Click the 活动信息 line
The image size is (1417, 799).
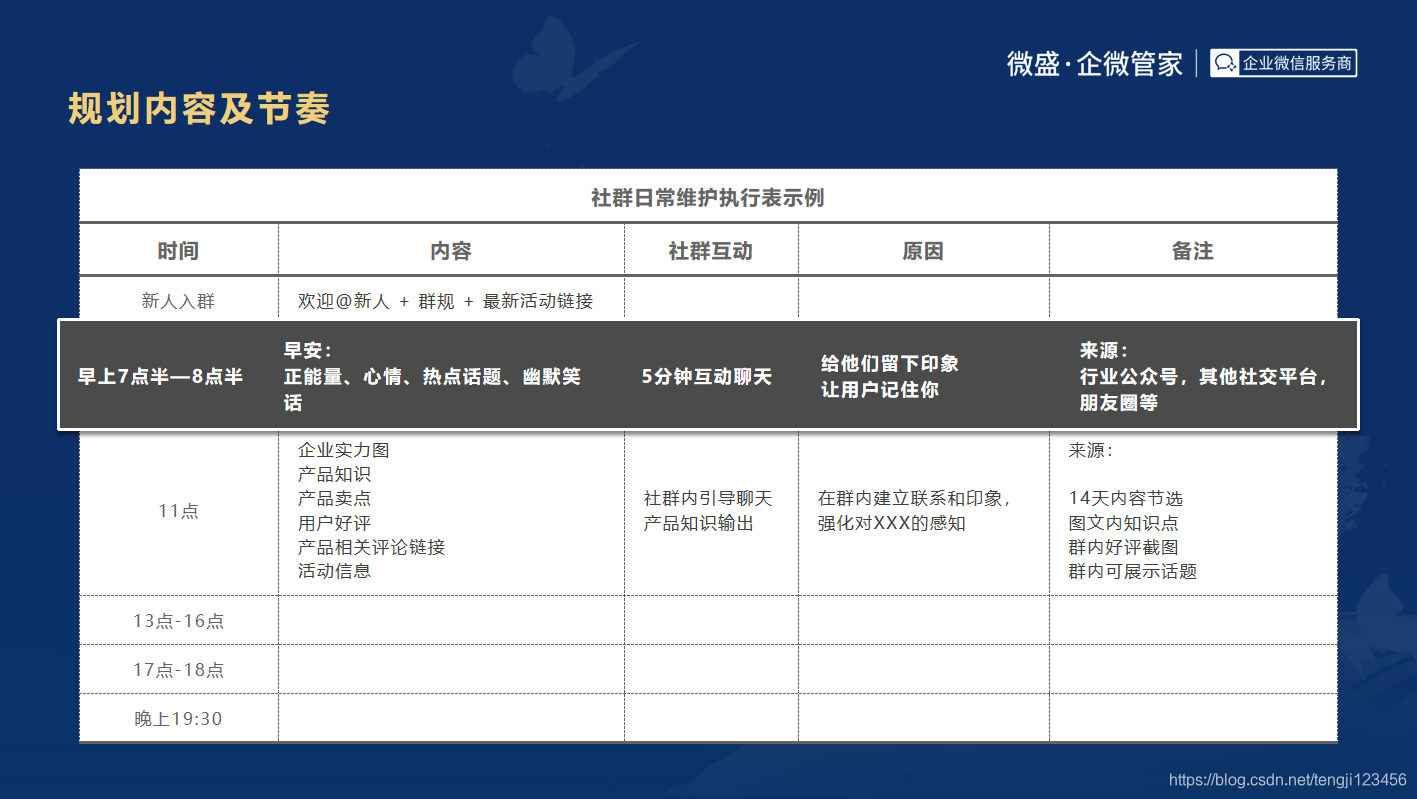pyautogui.click(x=334, y=571)
